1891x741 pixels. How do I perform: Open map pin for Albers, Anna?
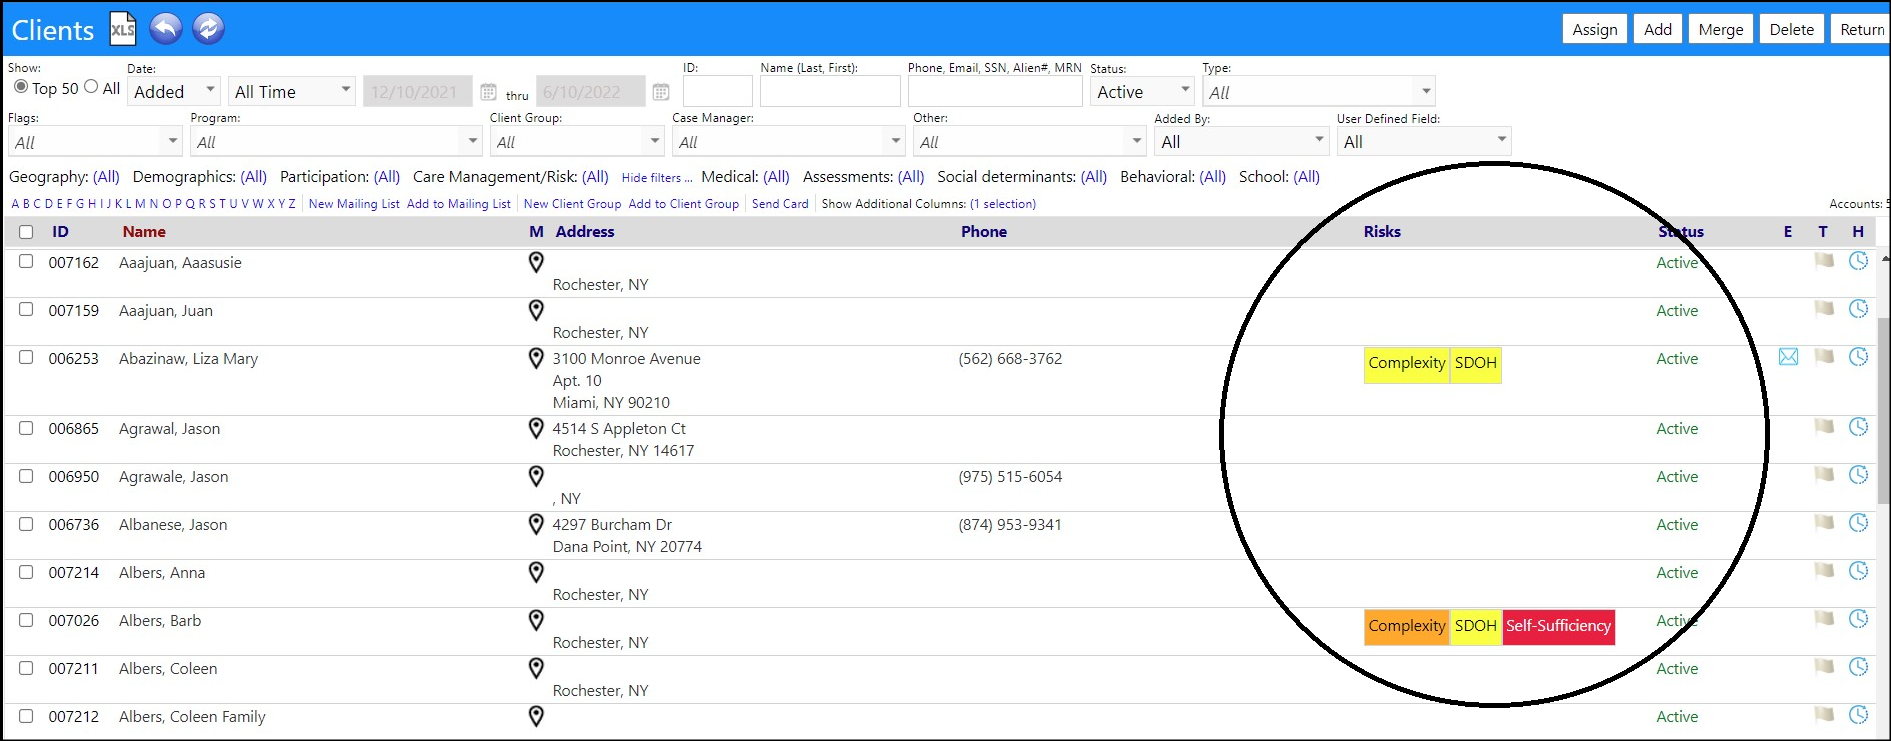point(536,573)
